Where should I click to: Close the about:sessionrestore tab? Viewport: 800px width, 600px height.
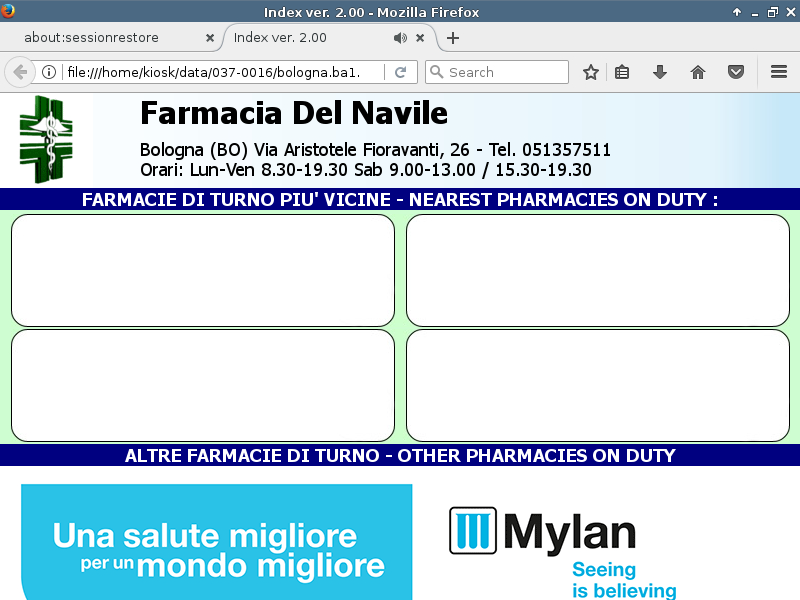pyautogui.click(x=210, y=38)
